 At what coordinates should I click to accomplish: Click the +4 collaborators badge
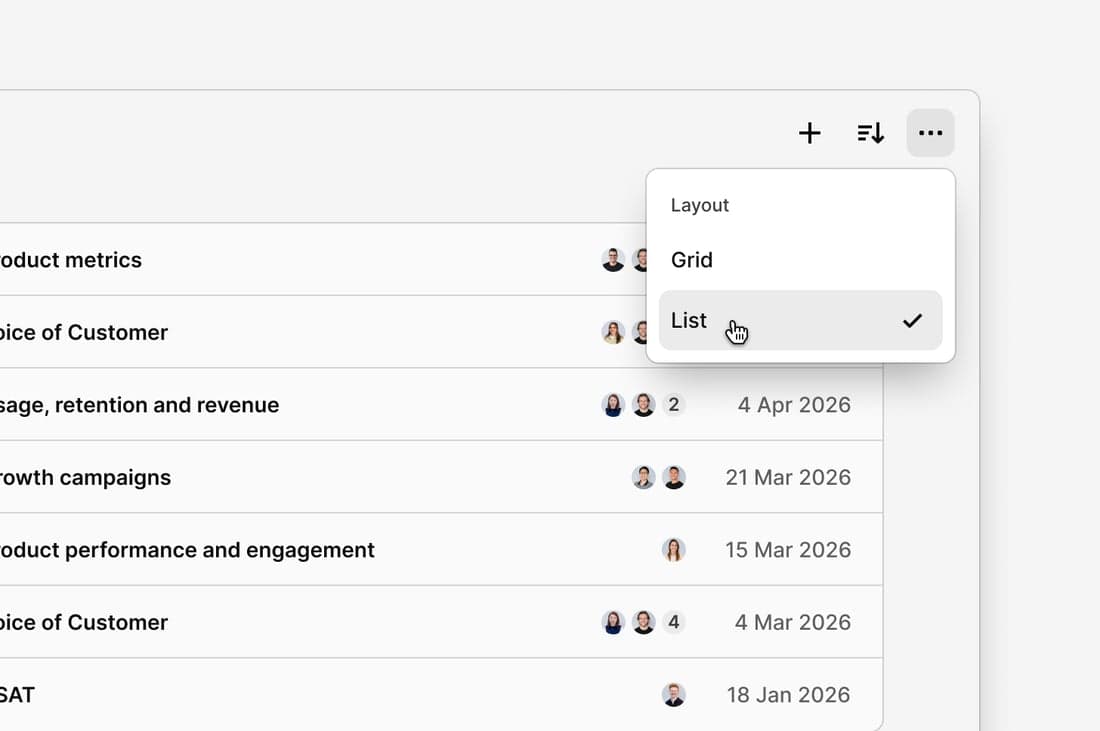click(673, 622)
